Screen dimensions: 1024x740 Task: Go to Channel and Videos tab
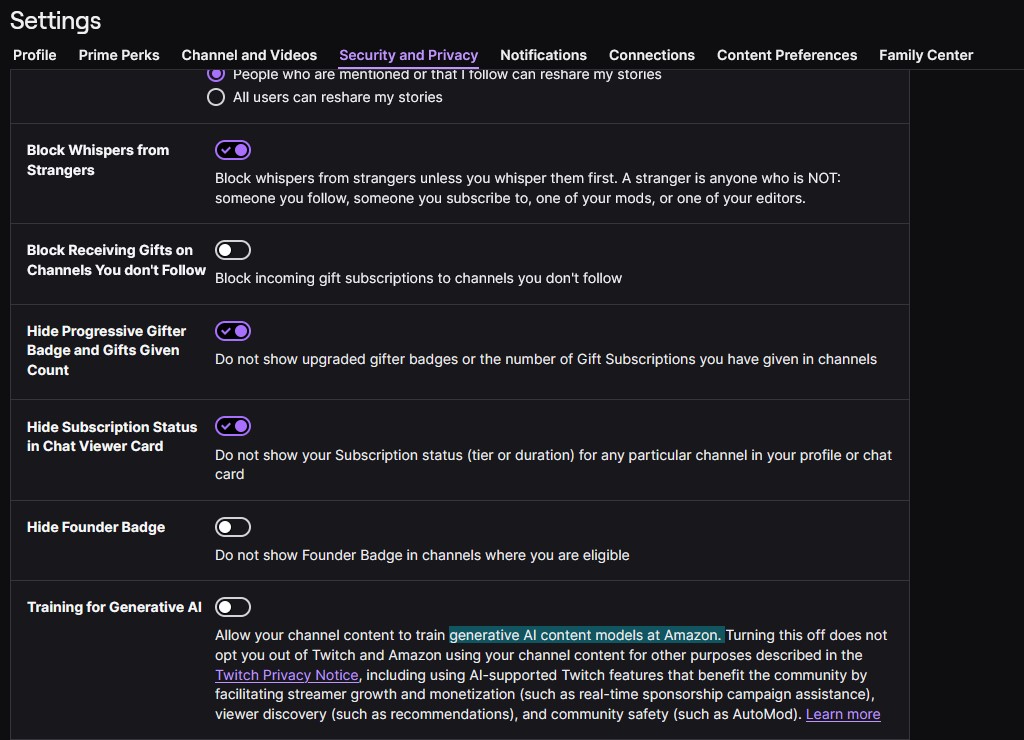249,56
